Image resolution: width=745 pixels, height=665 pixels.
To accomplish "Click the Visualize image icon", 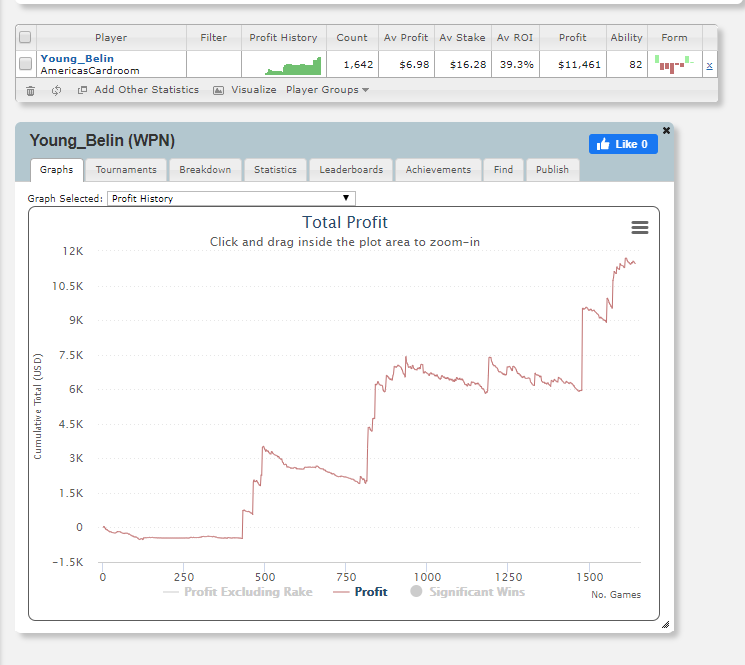I will [x=218, y=90].
